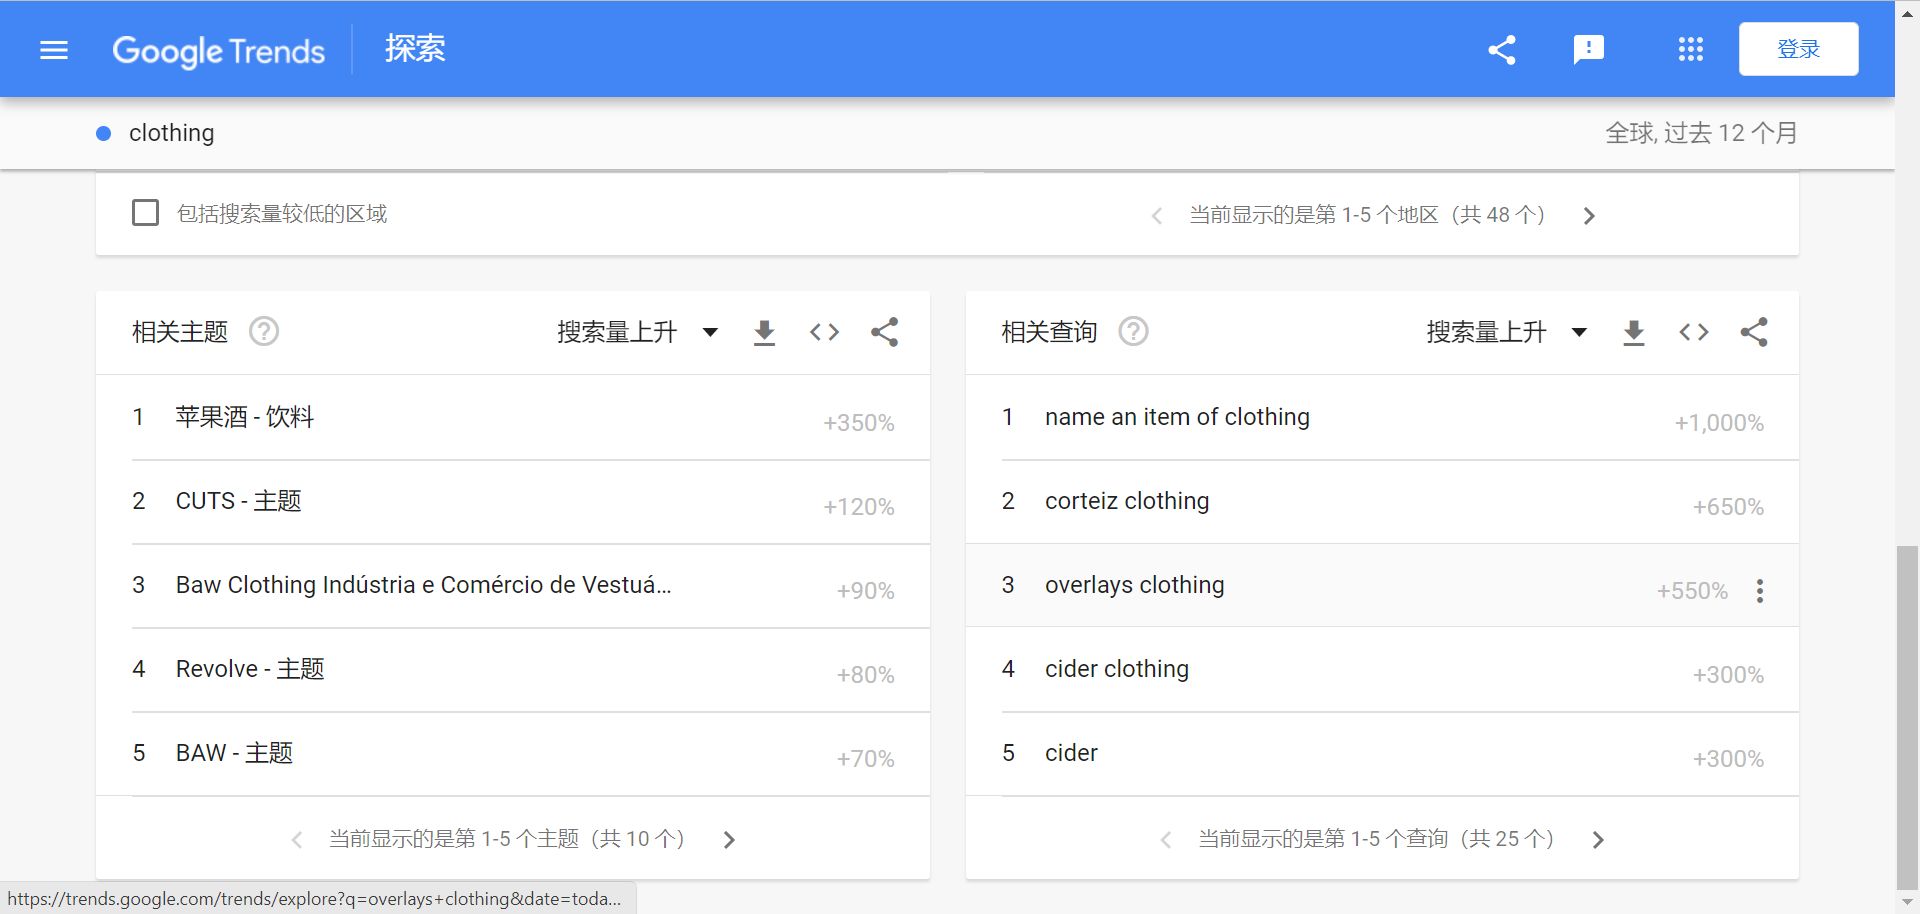This screenshot has width=1920, height=914.
Task: Open embed code for 相关查询 panel
Action: [1693, 332]
